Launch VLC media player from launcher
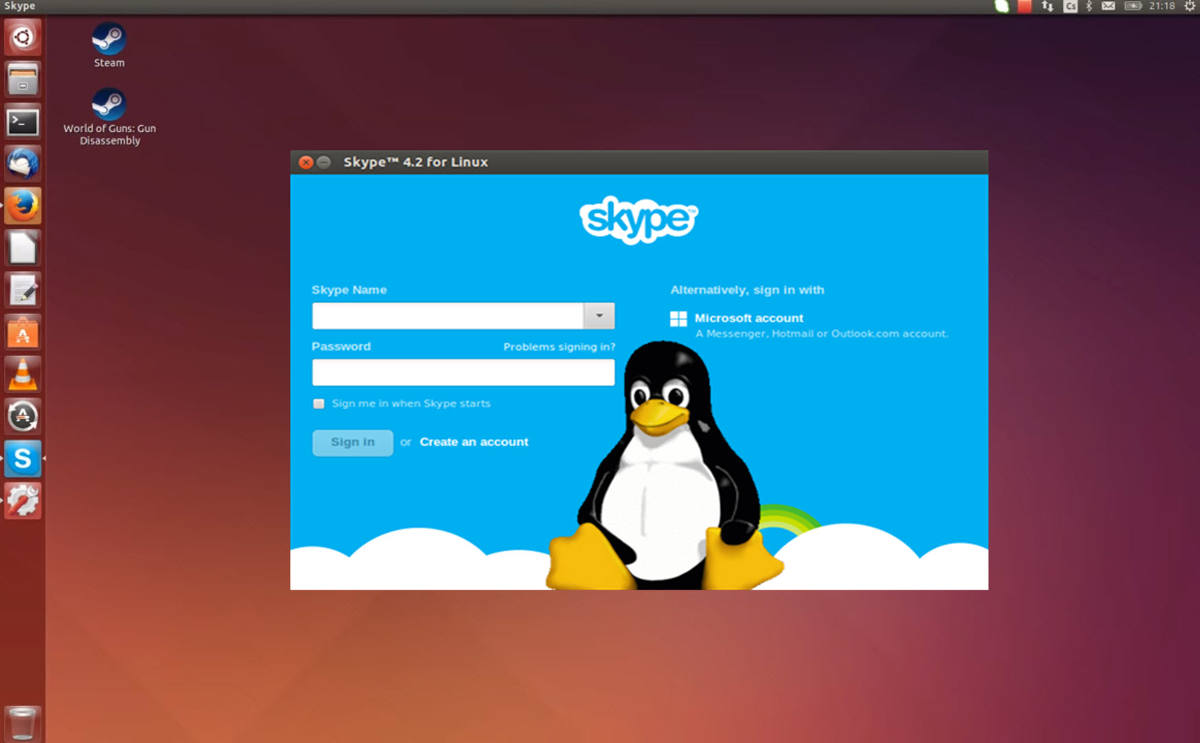Screen dimensions: 1200x743 point(22,374)
